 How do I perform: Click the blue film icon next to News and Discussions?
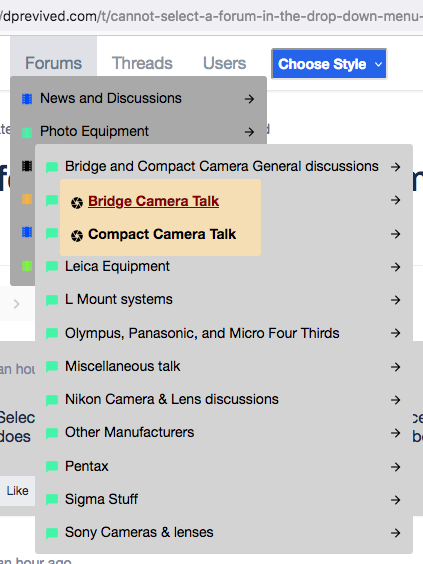[x=27, y=99]
